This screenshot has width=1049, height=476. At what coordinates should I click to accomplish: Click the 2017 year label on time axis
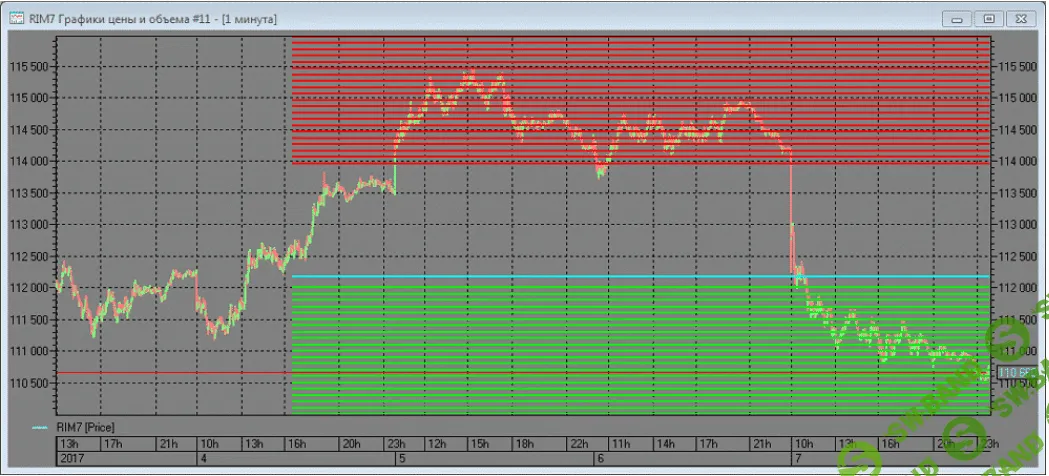tap(71, 459)
